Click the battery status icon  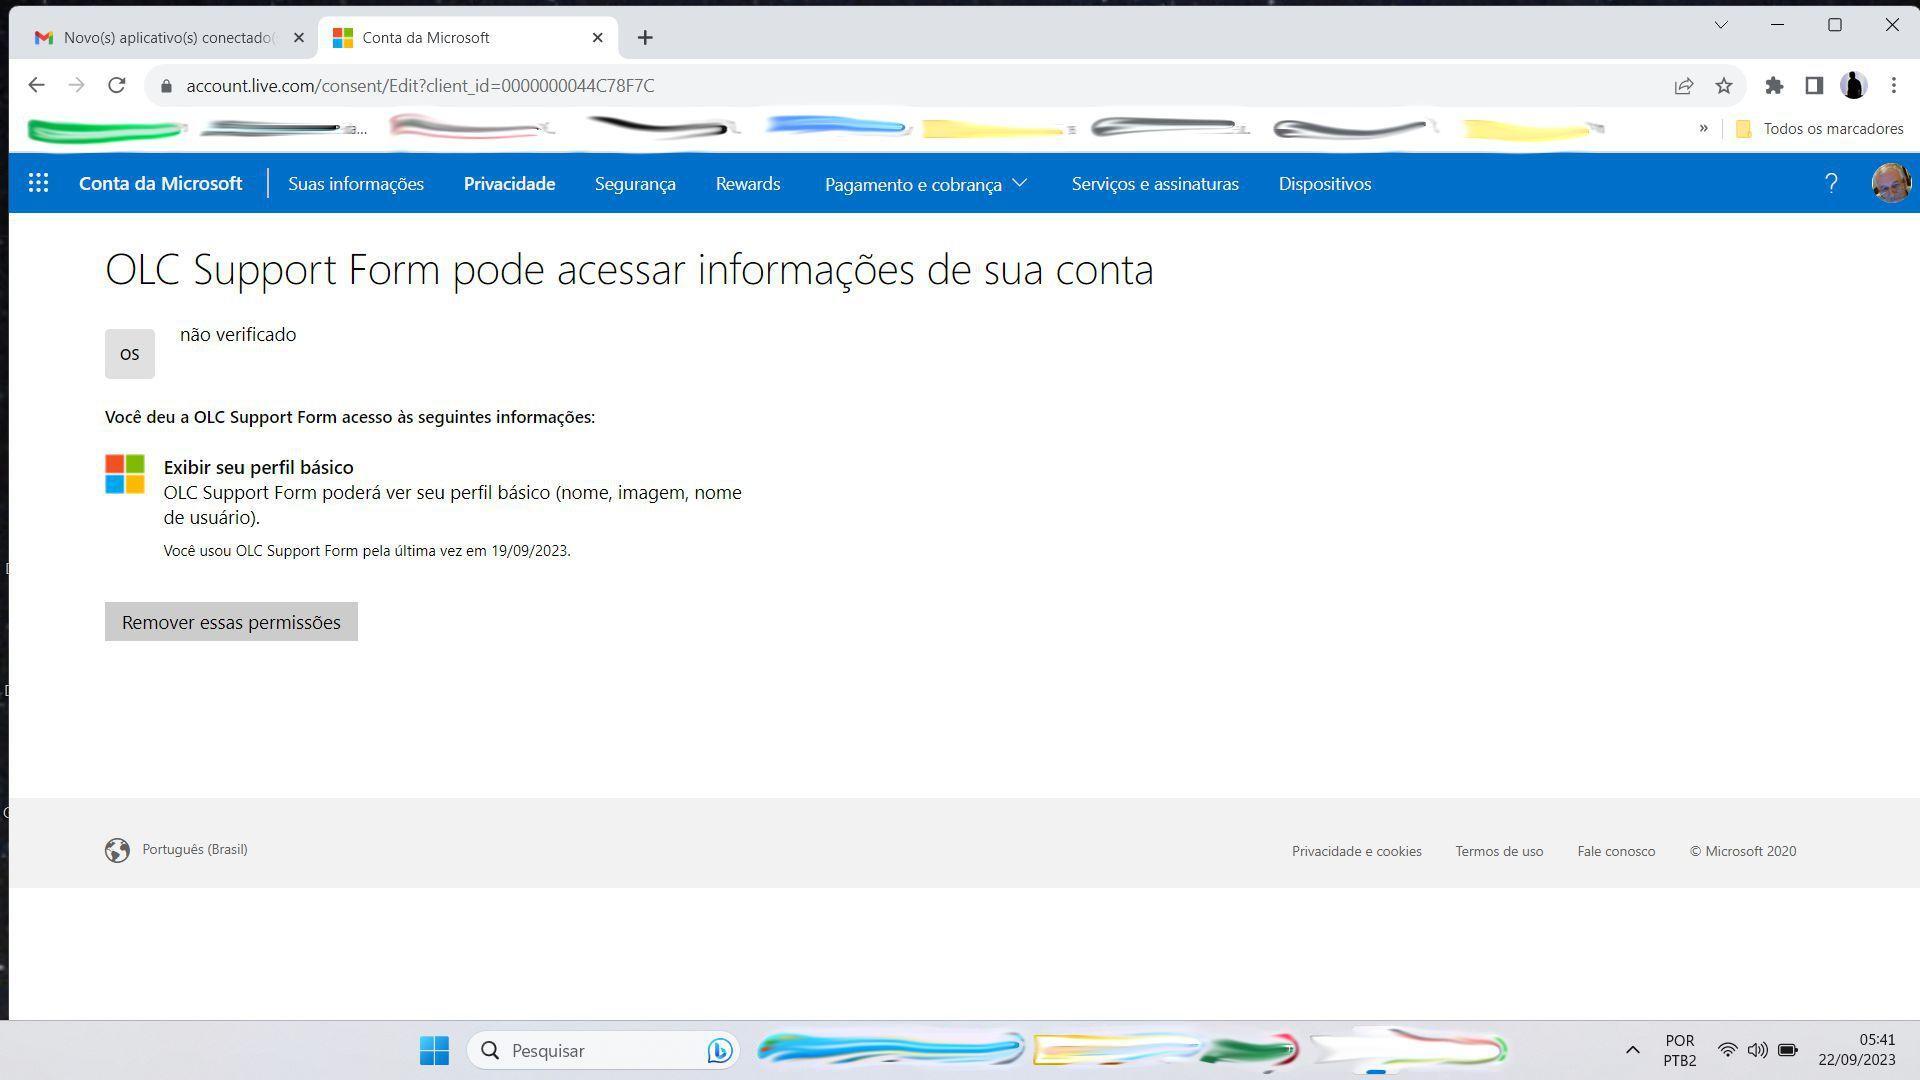(x=1788, y=1050)
